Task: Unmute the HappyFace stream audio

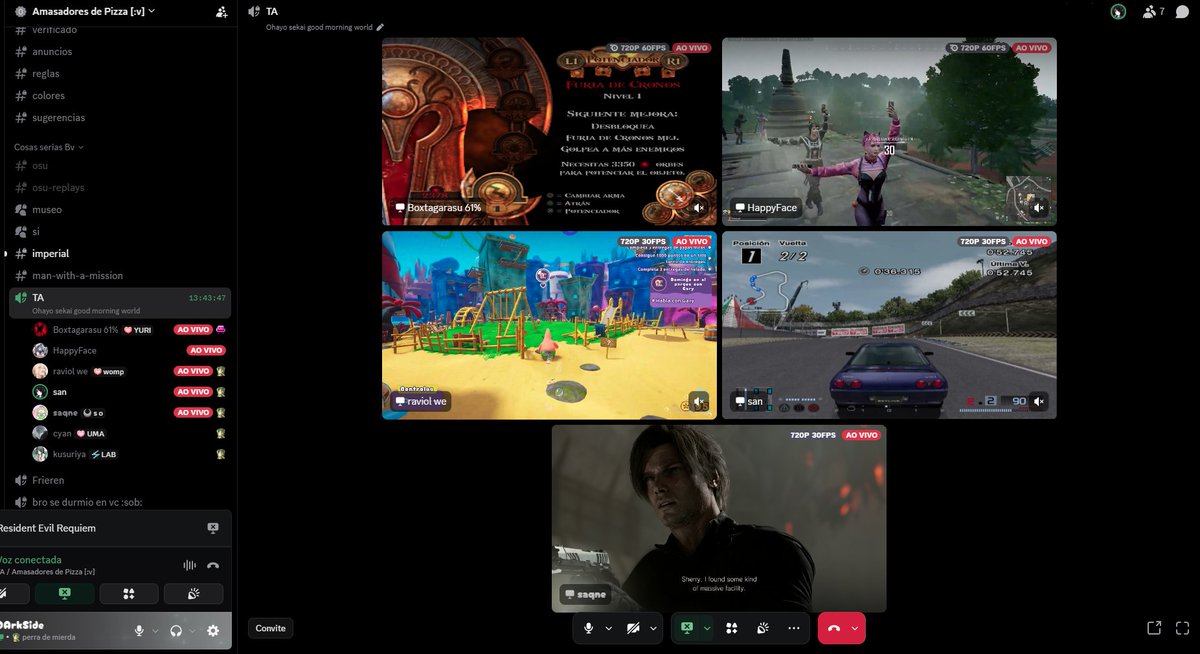Action: click(1039, 208)
